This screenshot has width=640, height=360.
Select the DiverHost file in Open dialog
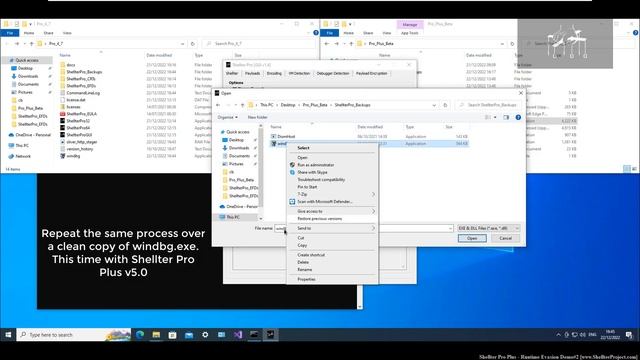pos(286,136)
